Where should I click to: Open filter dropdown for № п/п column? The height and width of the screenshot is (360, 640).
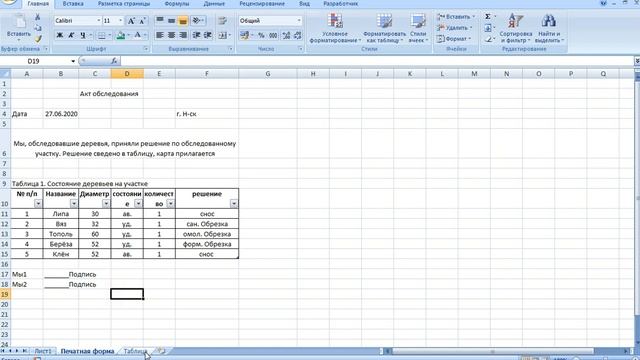pyautogui.click(x=38, y=203)
